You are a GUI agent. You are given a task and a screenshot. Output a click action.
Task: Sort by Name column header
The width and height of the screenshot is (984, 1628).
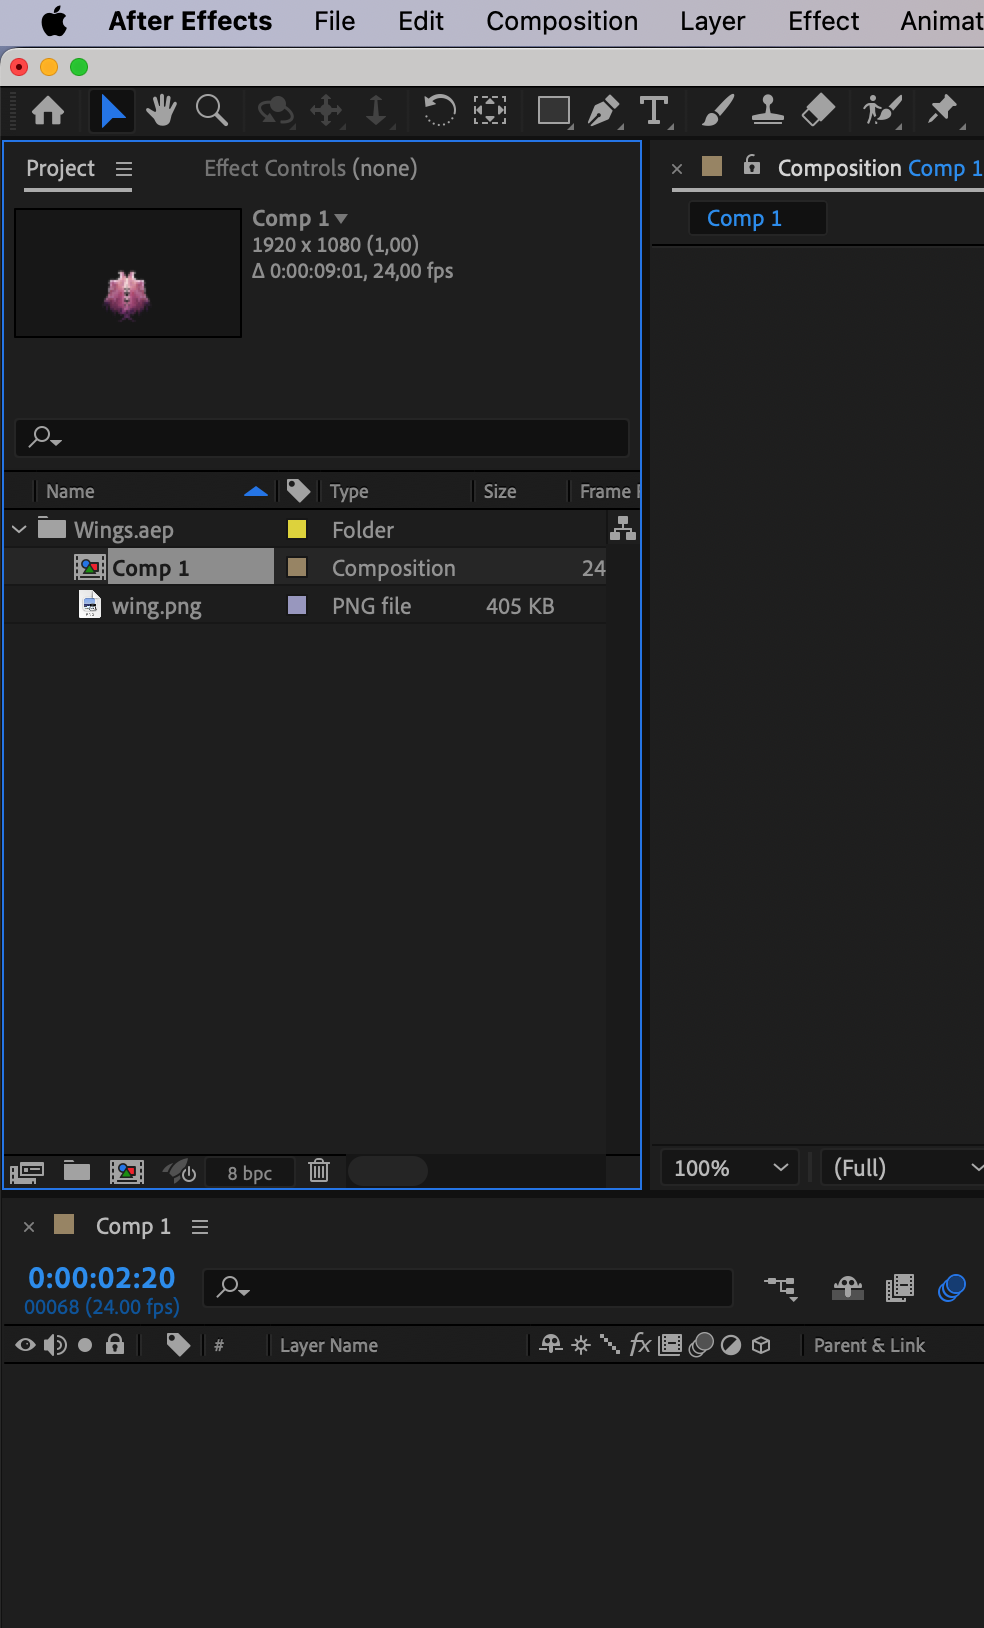click(70, 491)
